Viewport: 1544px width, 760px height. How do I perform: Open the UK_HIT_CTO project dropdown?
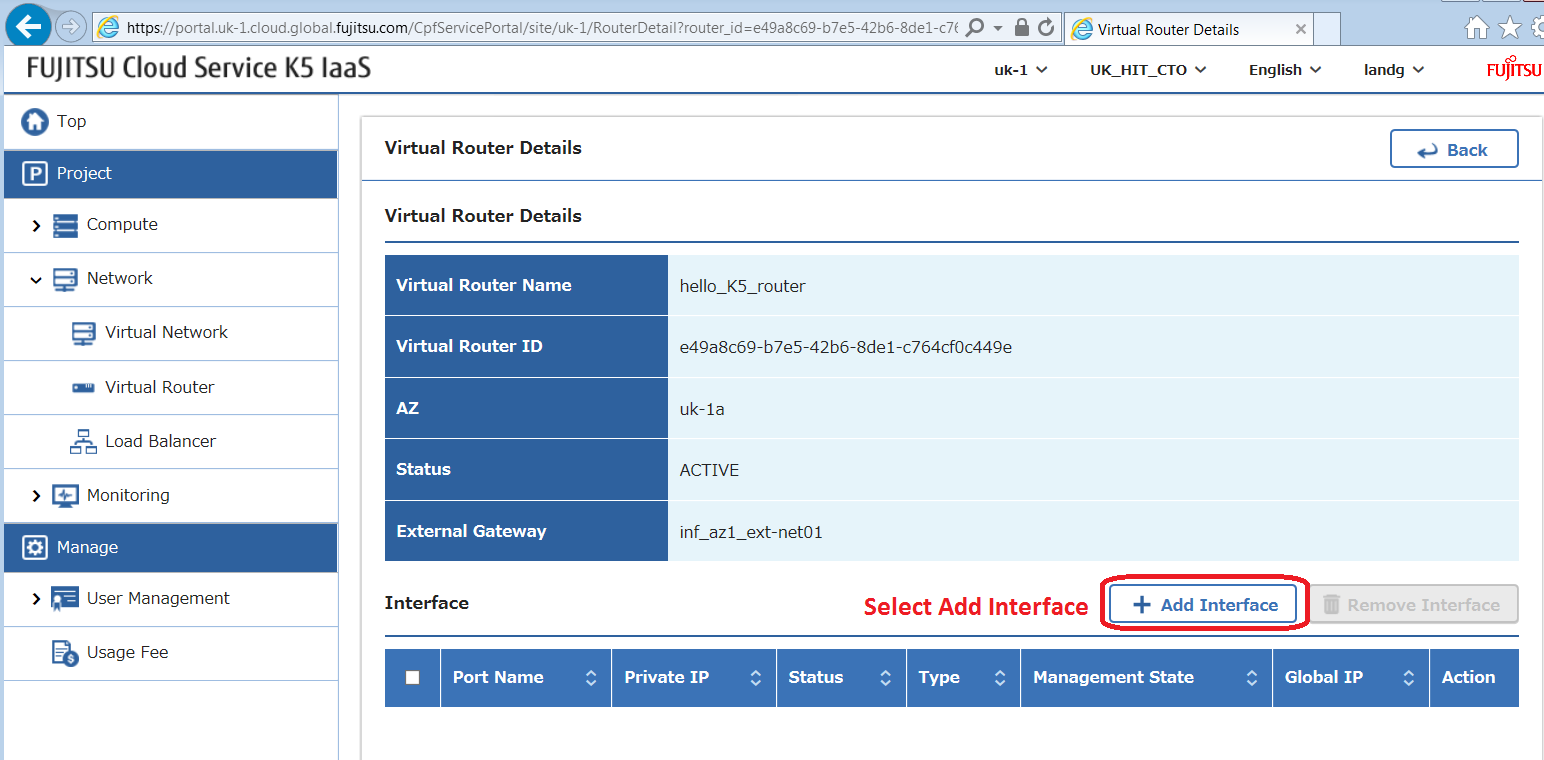pos(1148,70)
